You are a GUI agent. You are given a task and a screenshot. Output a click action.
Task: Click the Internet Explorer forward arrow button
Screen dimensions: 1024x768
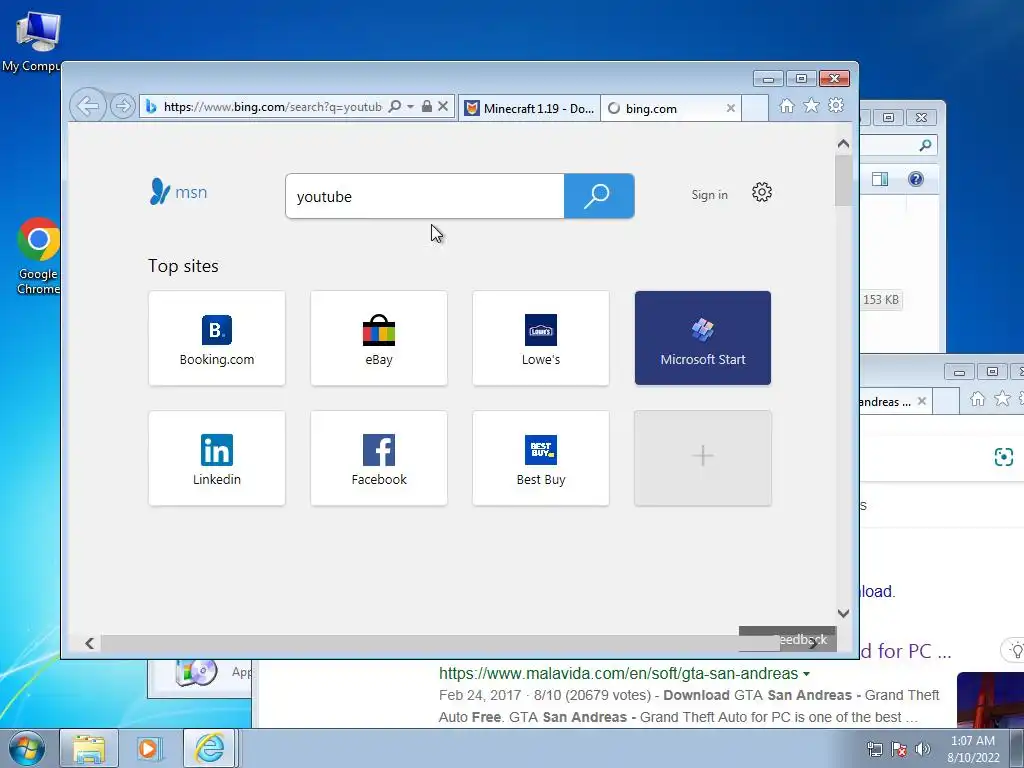[123, 106]
